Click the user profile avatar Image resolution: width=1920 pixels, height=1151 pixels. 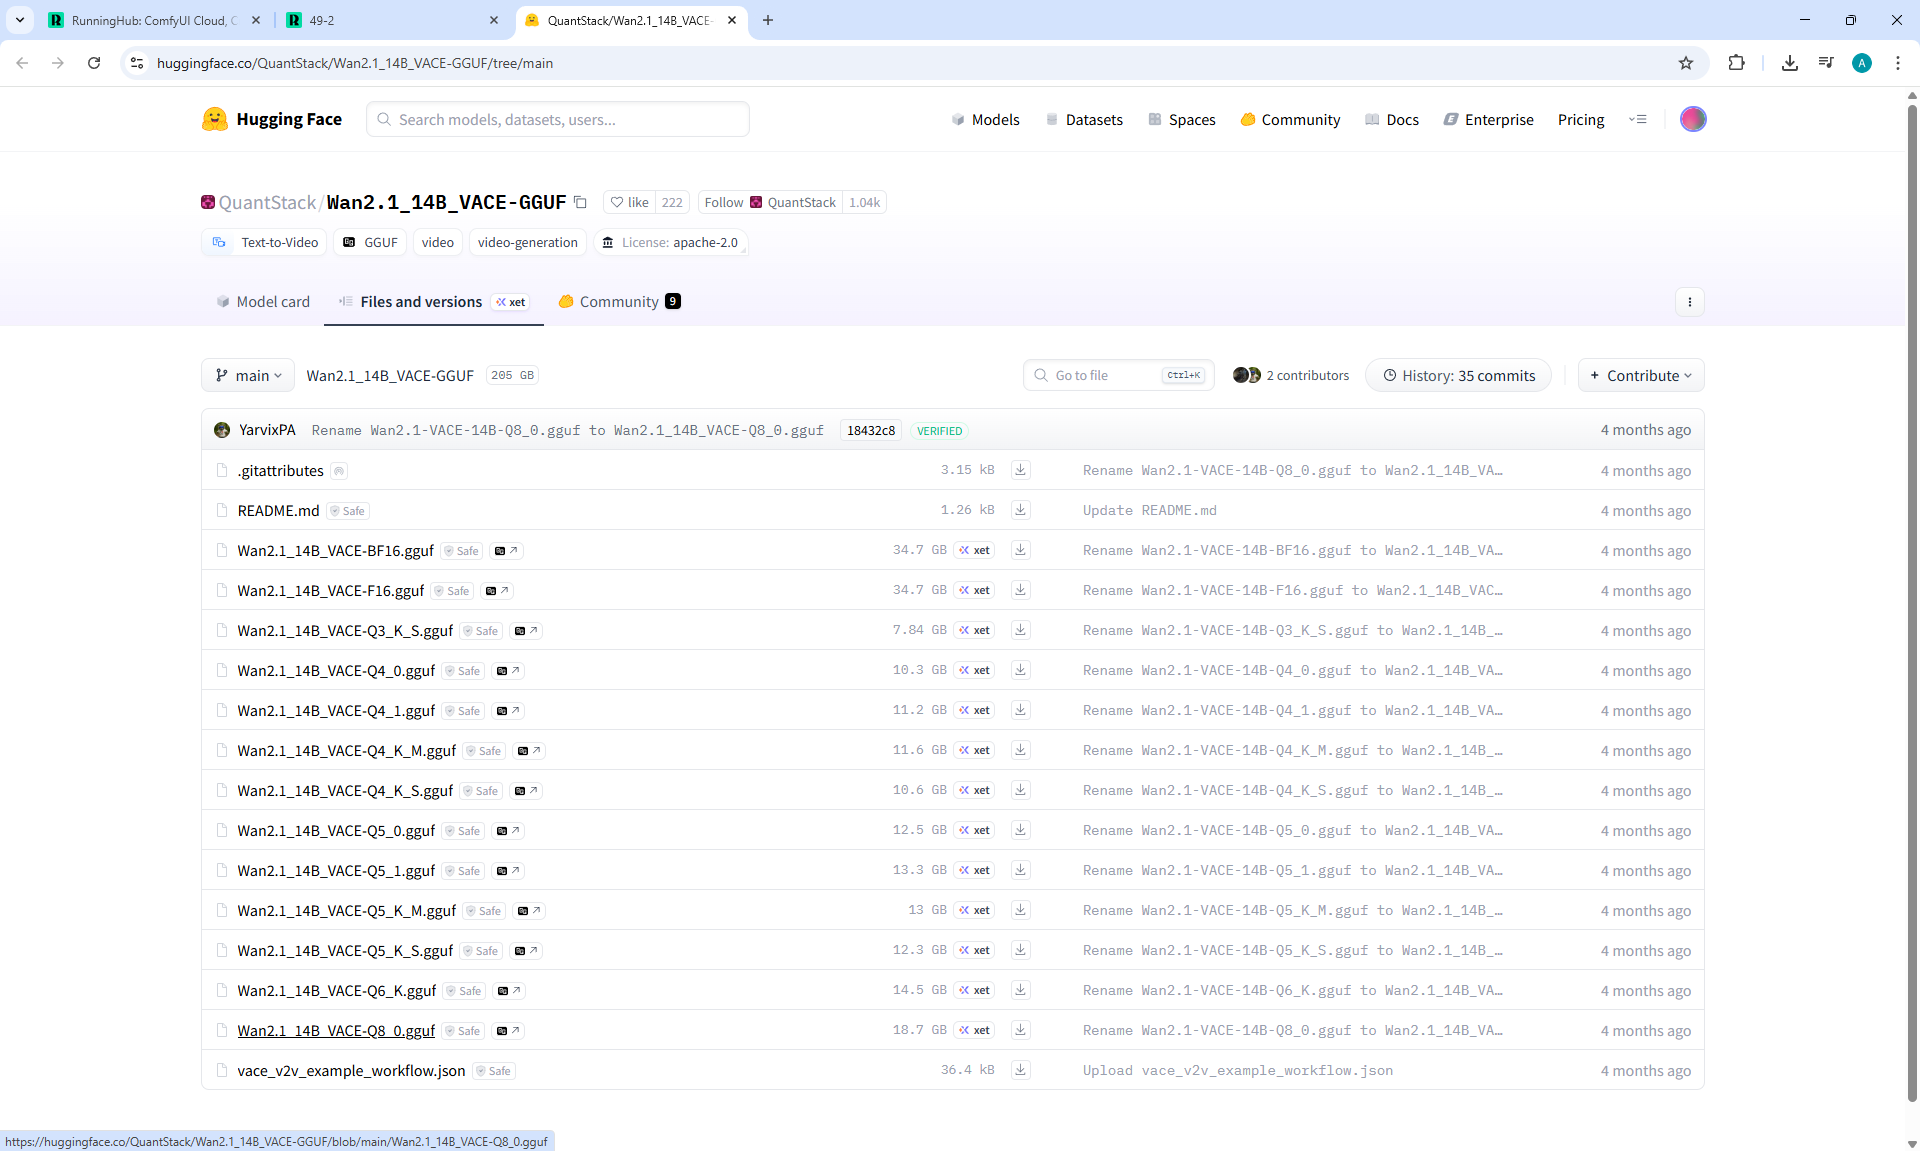(x=1692, y=119)
